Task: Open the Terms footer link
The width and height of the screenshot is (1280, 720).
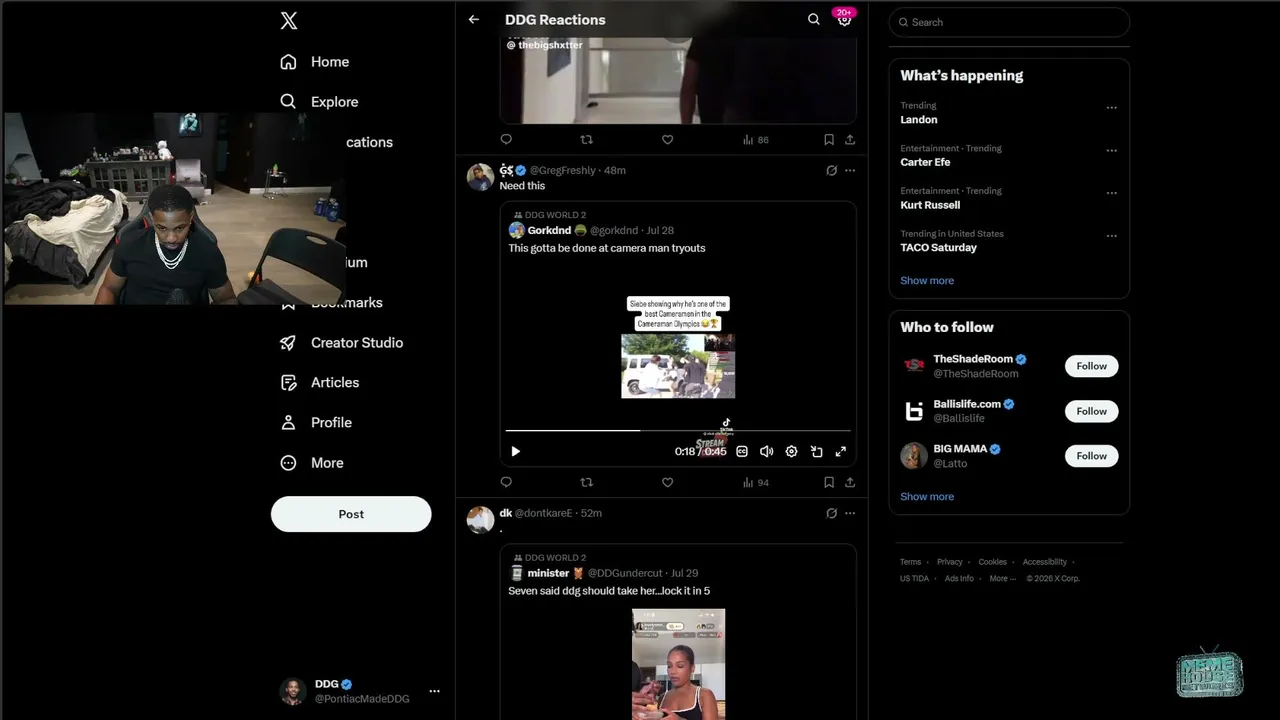Action: click(910, 562)
